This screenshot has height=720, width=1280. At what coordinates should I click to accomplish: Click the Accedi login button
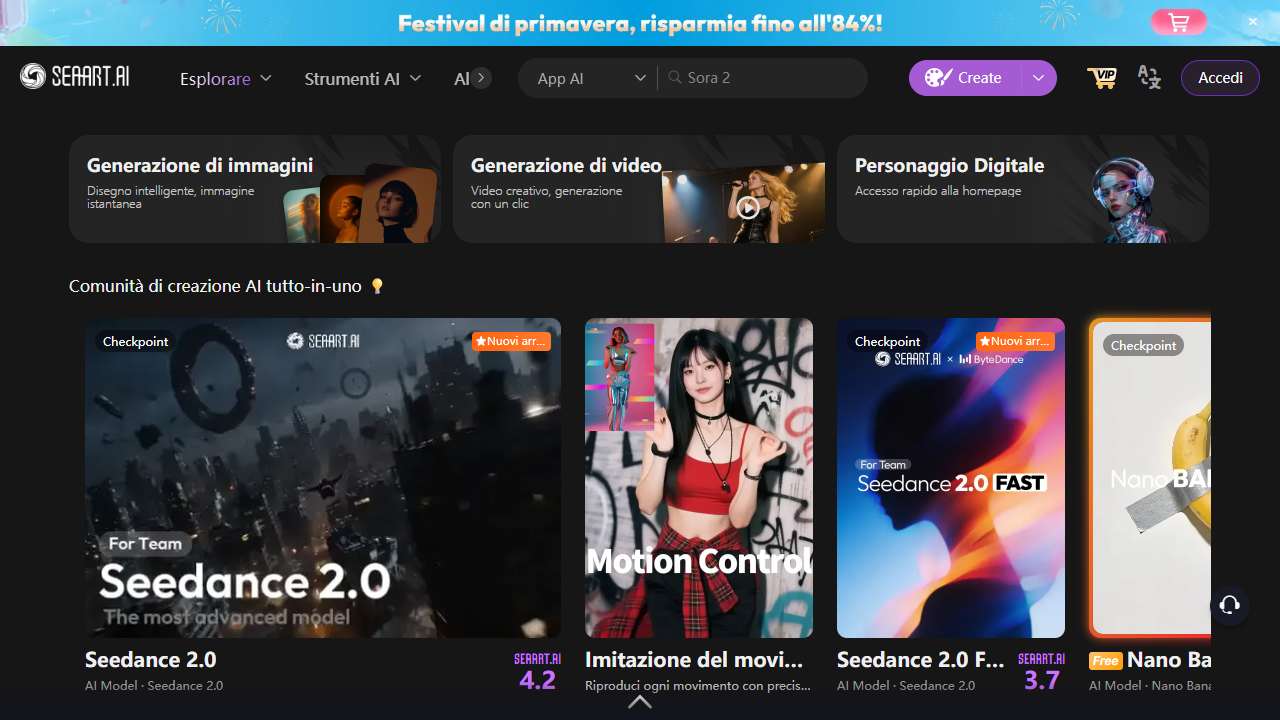pos(1220,78)
